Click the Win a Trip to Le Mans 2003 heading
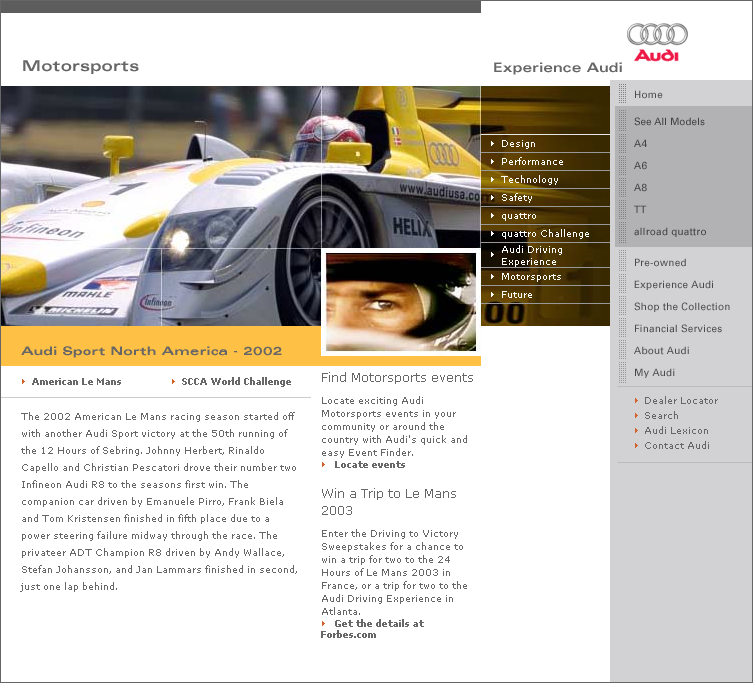The height and width of the screenshot is (683, 753). click(x=389, y=502)
